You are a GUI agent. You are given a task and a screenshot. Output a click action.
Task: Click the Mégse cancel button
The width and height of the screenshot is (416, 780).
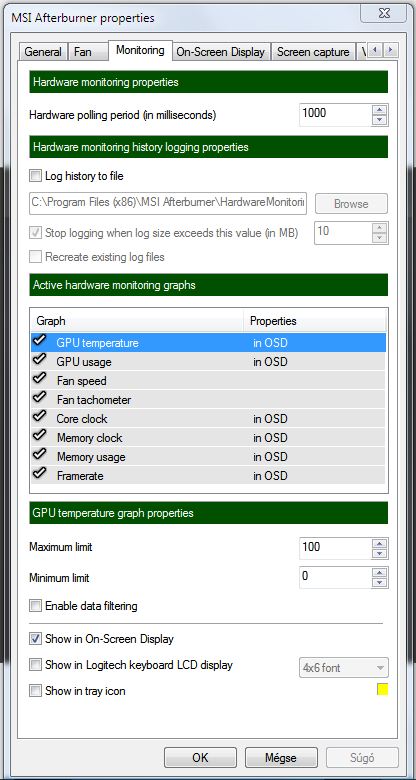click(x=281, y=758)
